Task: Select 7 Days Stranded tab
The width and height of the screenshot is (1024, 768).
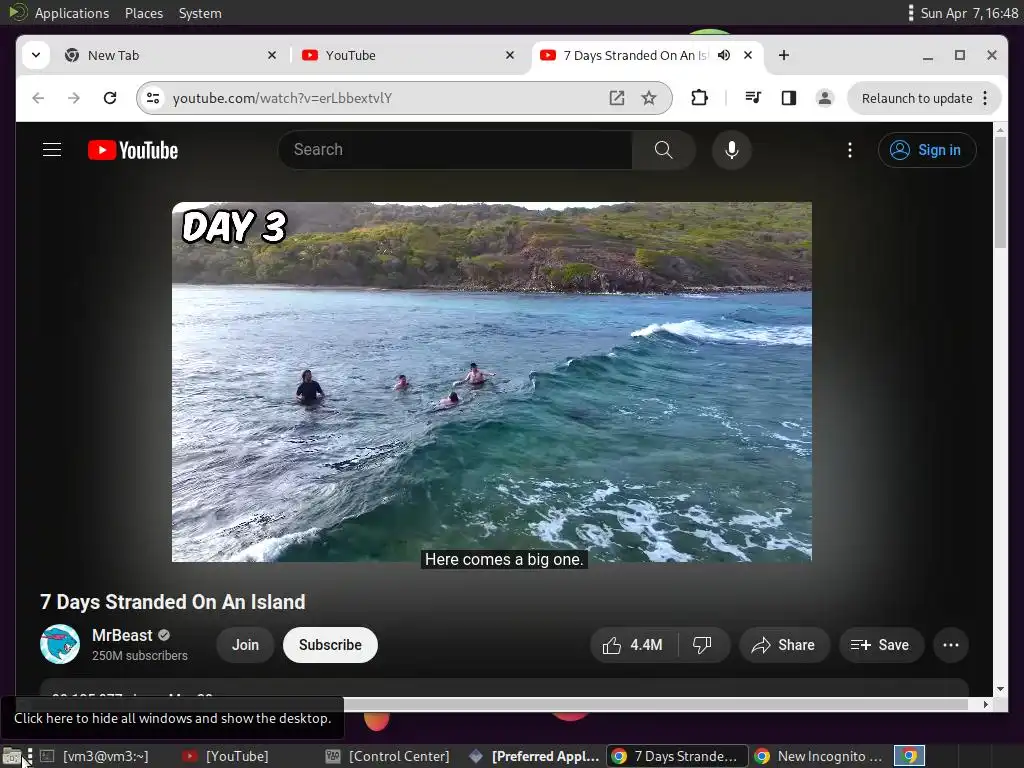Action: click(x=635, y=56)
